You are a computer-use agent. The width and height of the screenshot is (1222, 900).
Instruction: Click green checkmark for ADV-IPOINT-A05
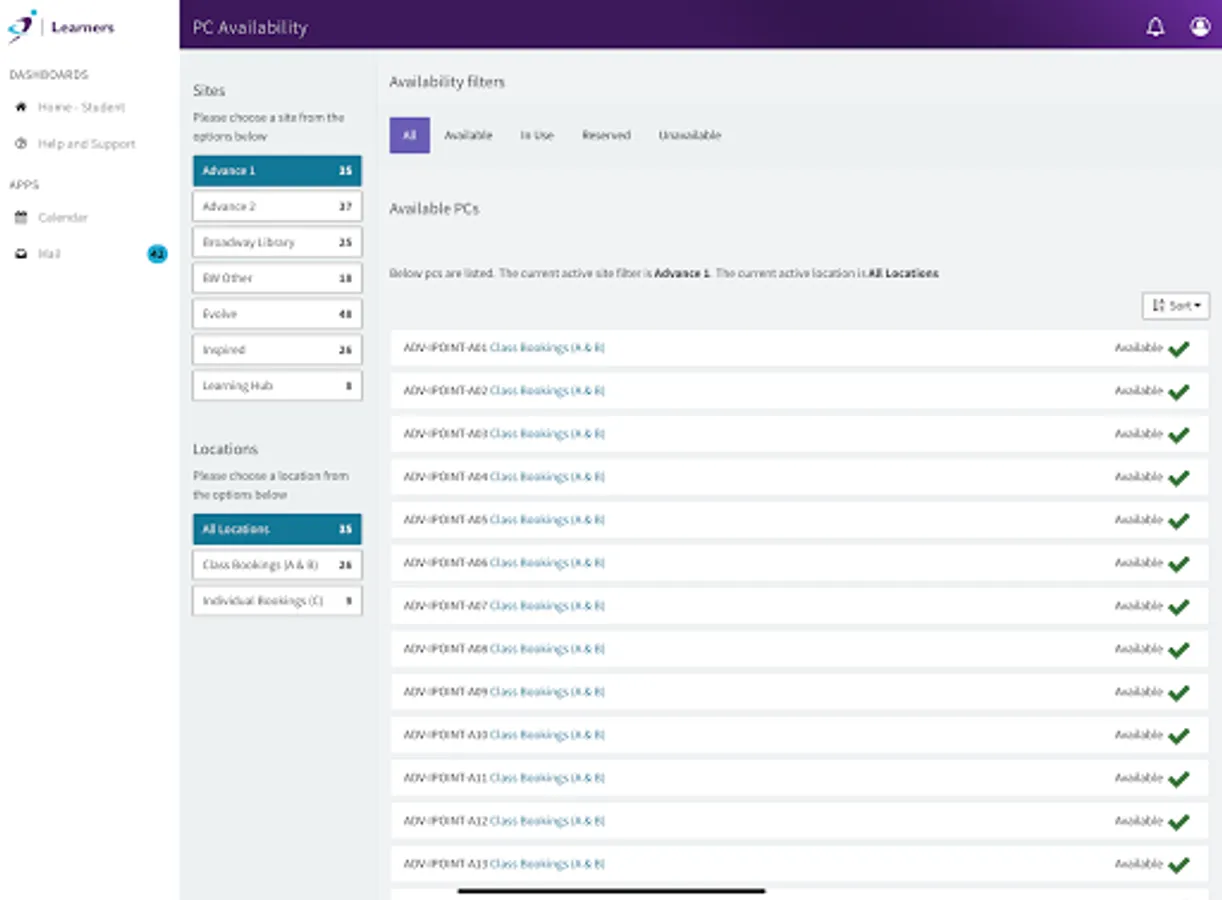click(1179, 520)
